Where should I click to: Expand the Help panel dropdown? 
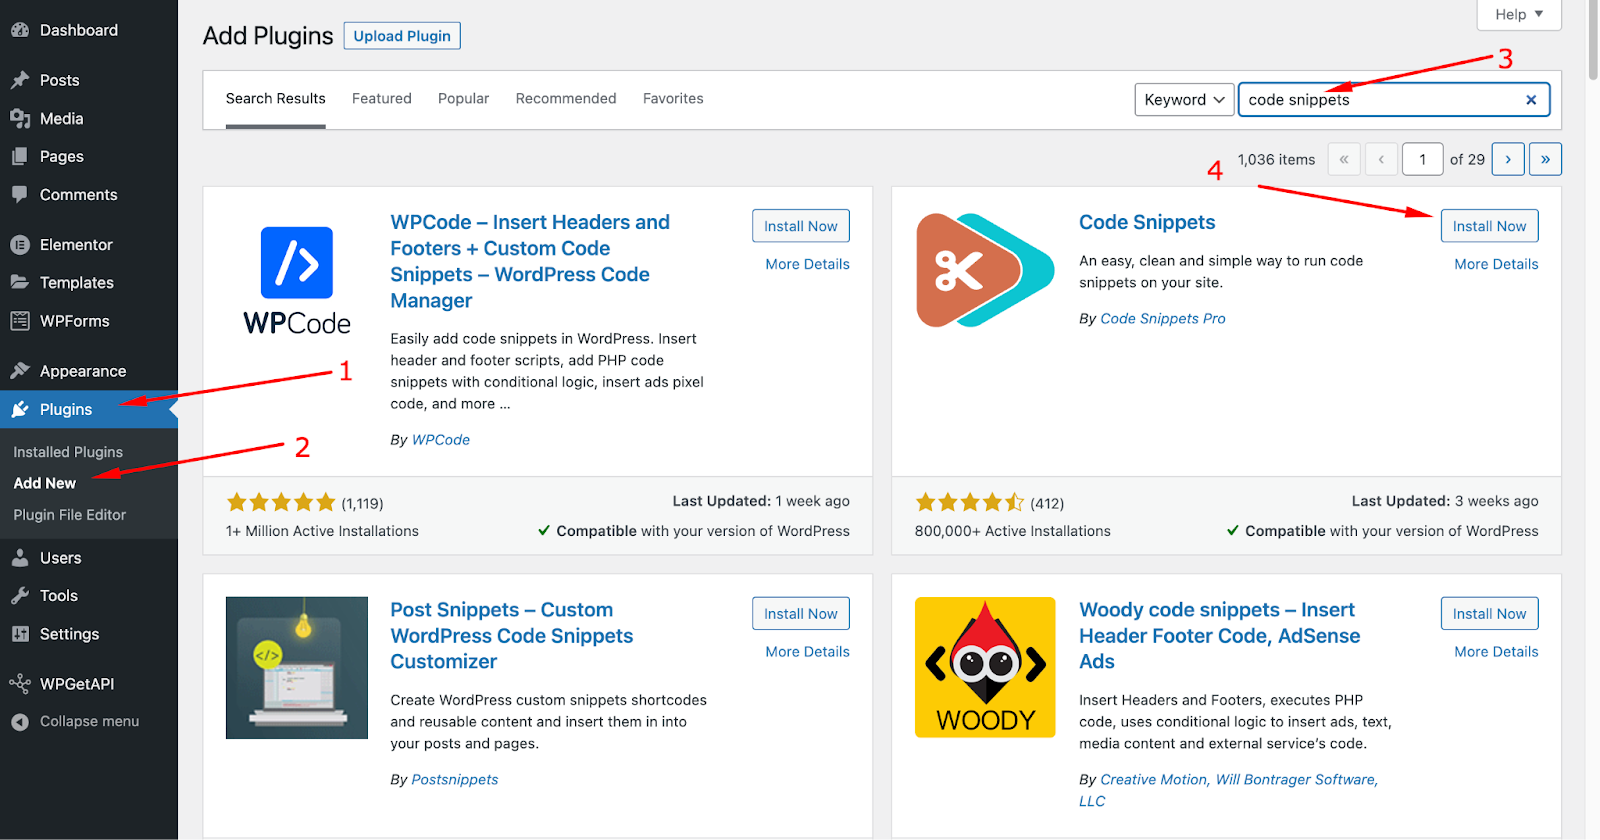[1519, 14]
